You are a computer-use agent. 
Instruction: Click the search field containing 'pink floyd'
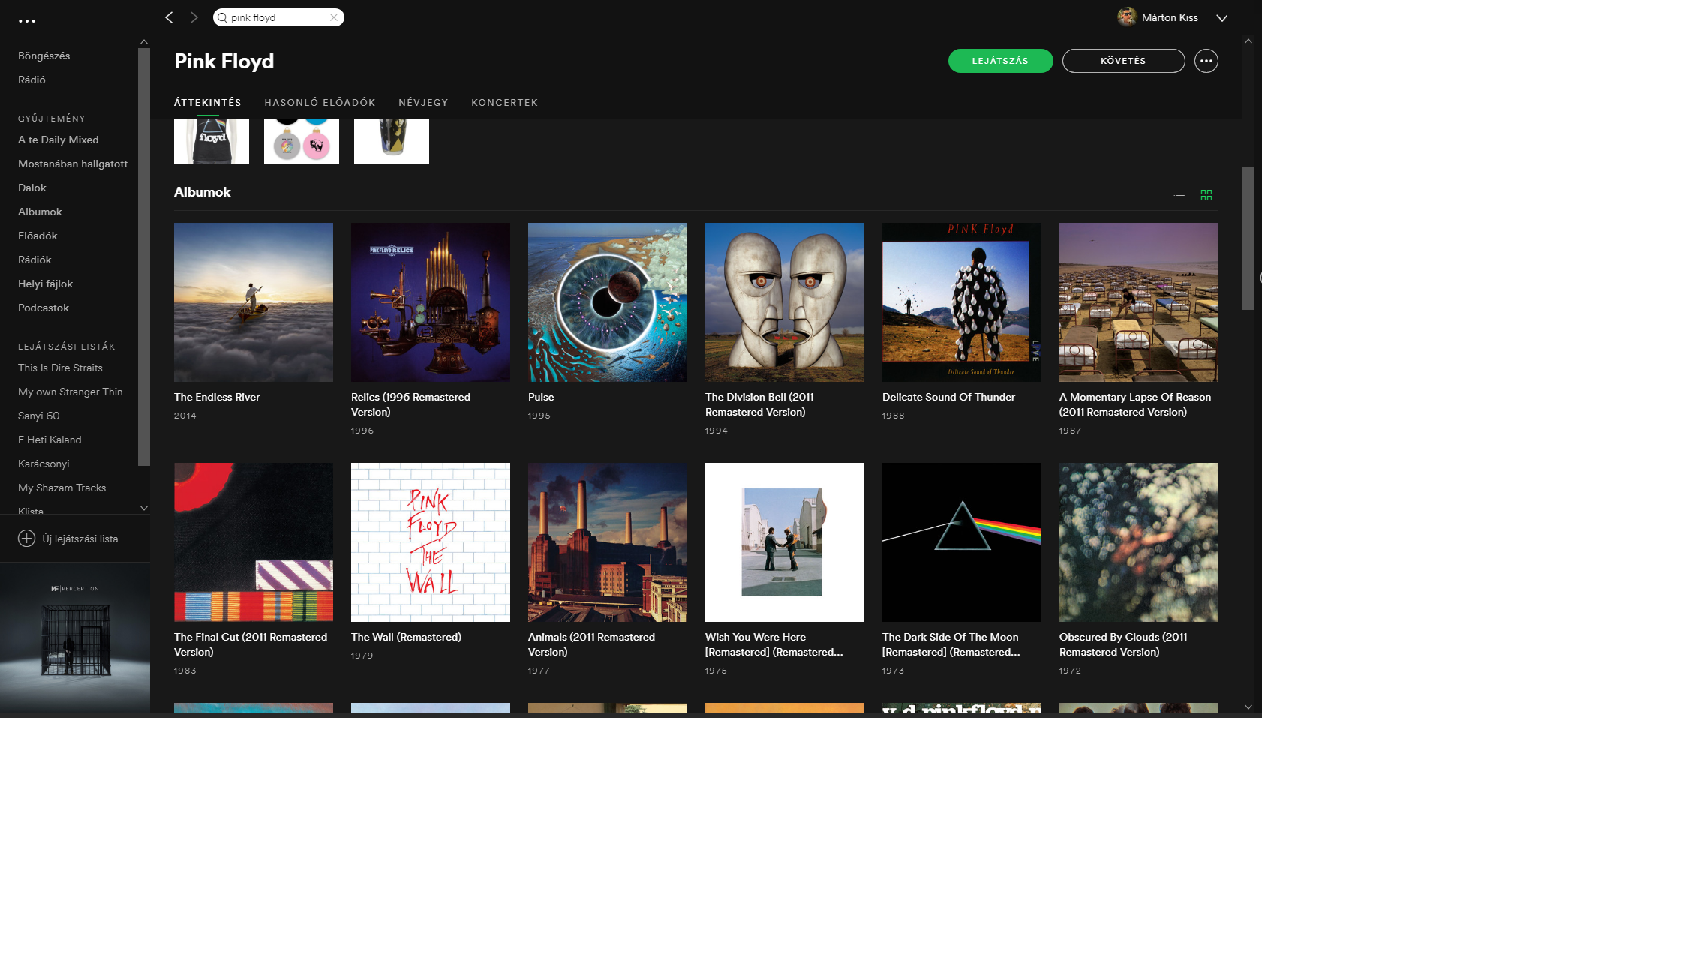coord(278,17)
